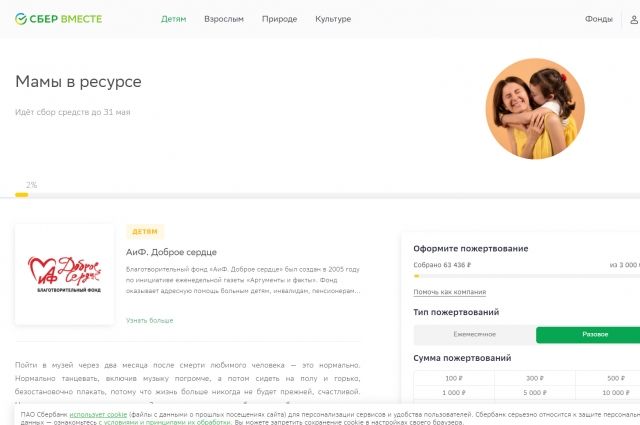
Task: Pick the 100 ₽ donation amount
Action: (454, 378)
